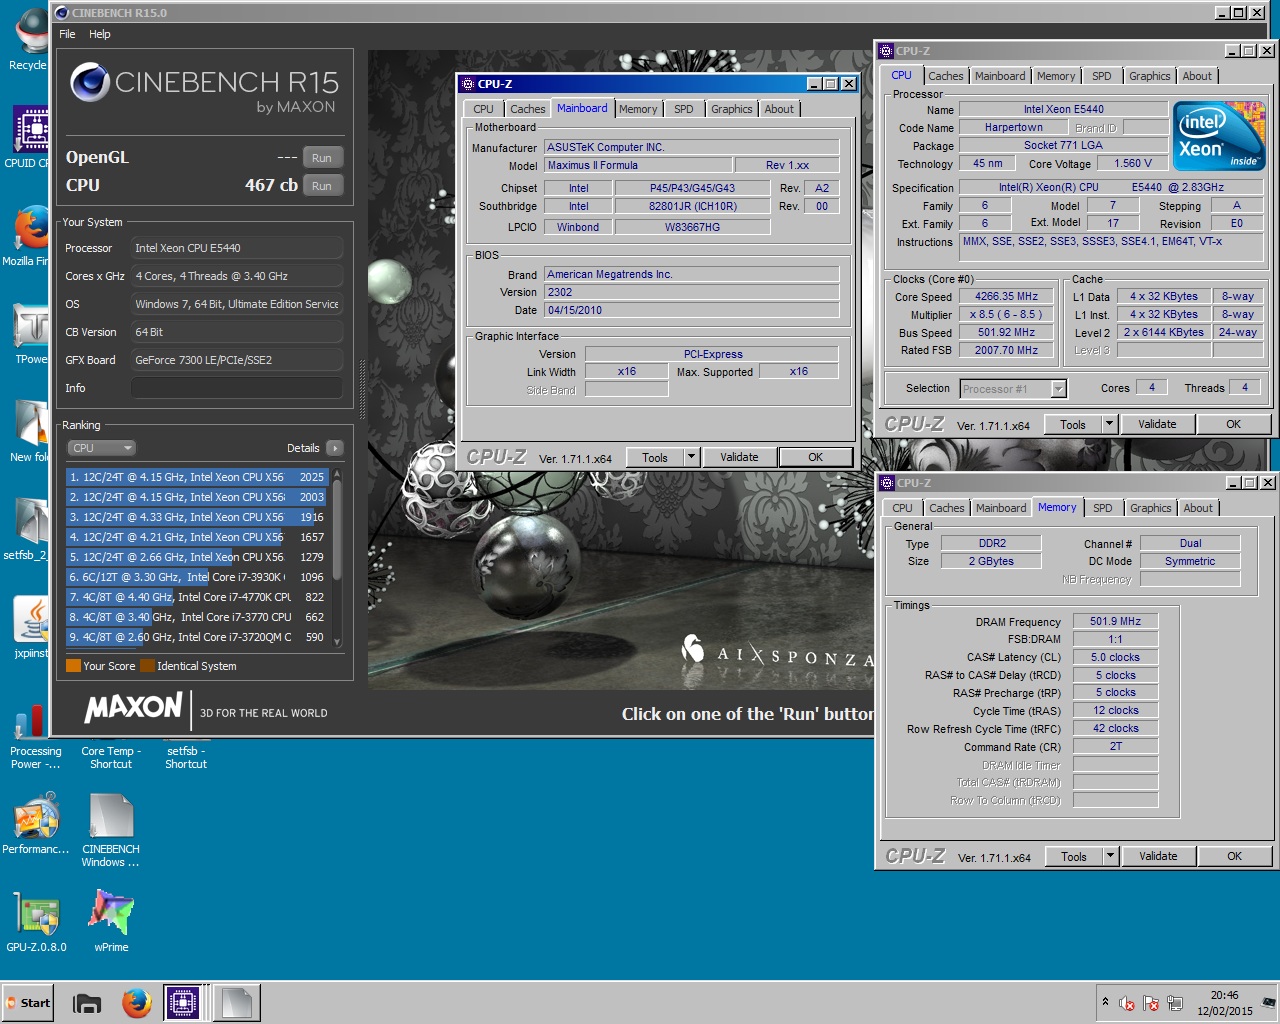
Task: Click DRAM Frequency value 501.9 MHz
Action: [x=1116, y=621]
